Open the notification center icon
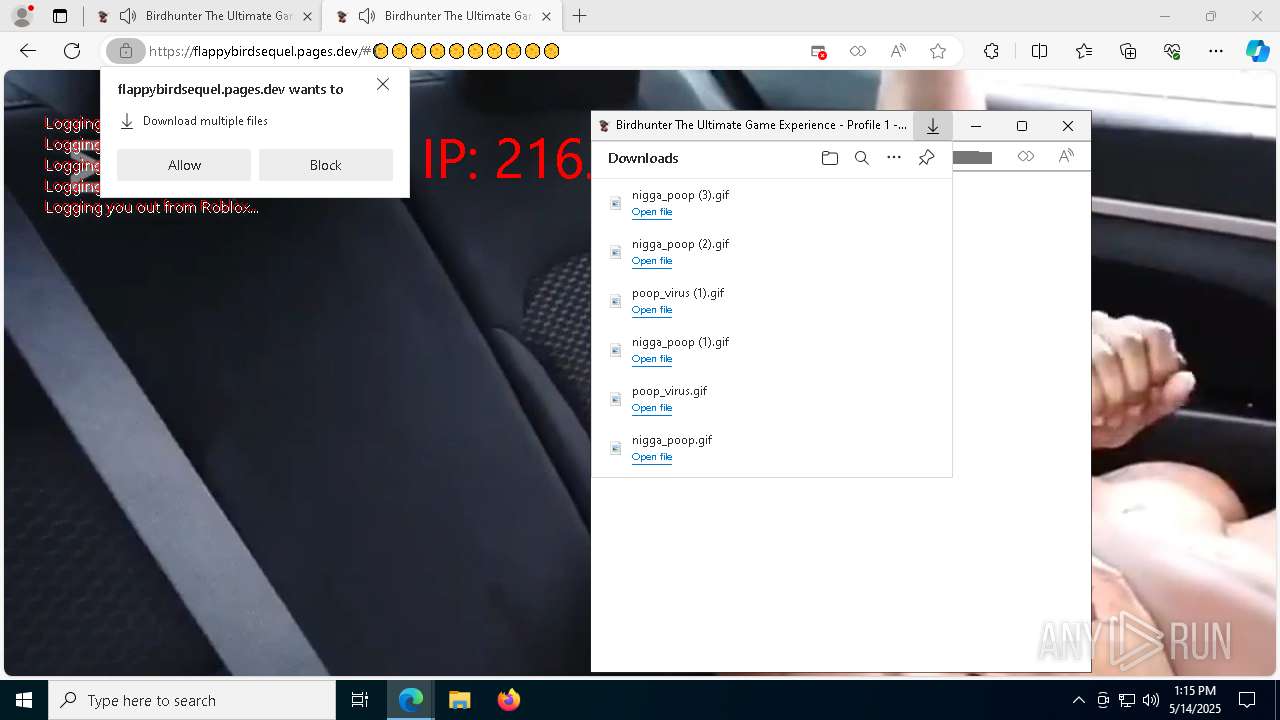 tap(1247, 700)
